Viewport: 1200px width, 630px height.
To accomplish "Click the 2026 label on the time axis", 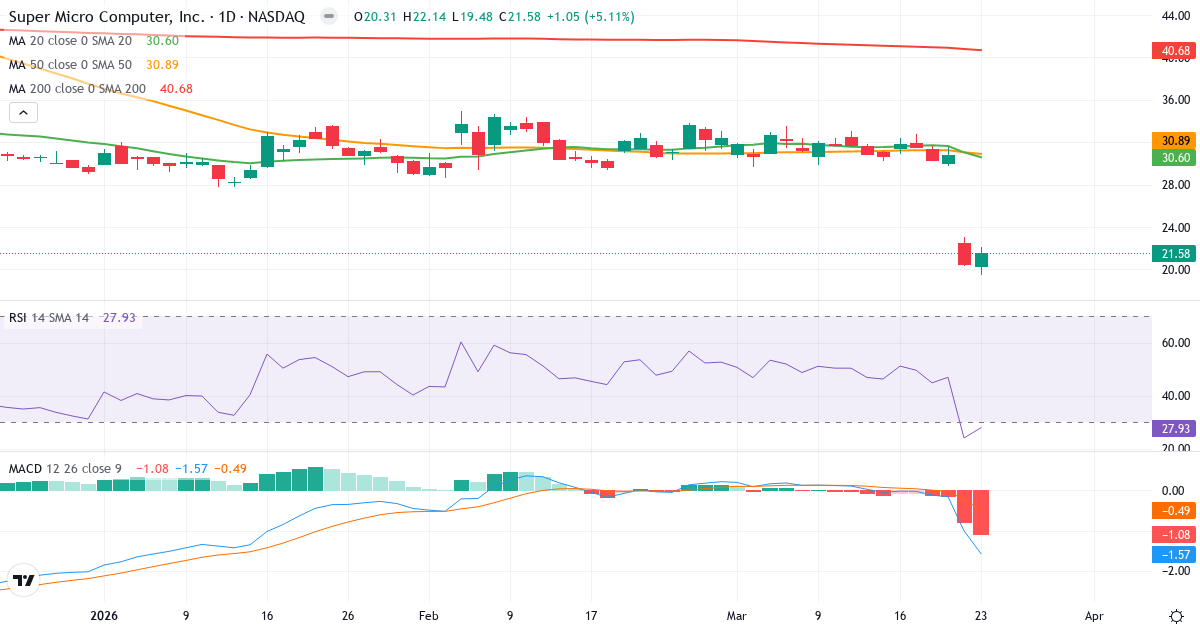I will point(103,617).
